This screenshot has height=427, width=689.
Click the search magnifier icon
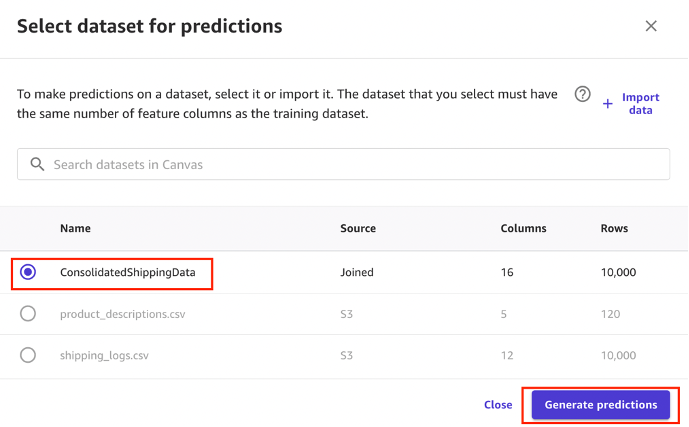point(38,164)
